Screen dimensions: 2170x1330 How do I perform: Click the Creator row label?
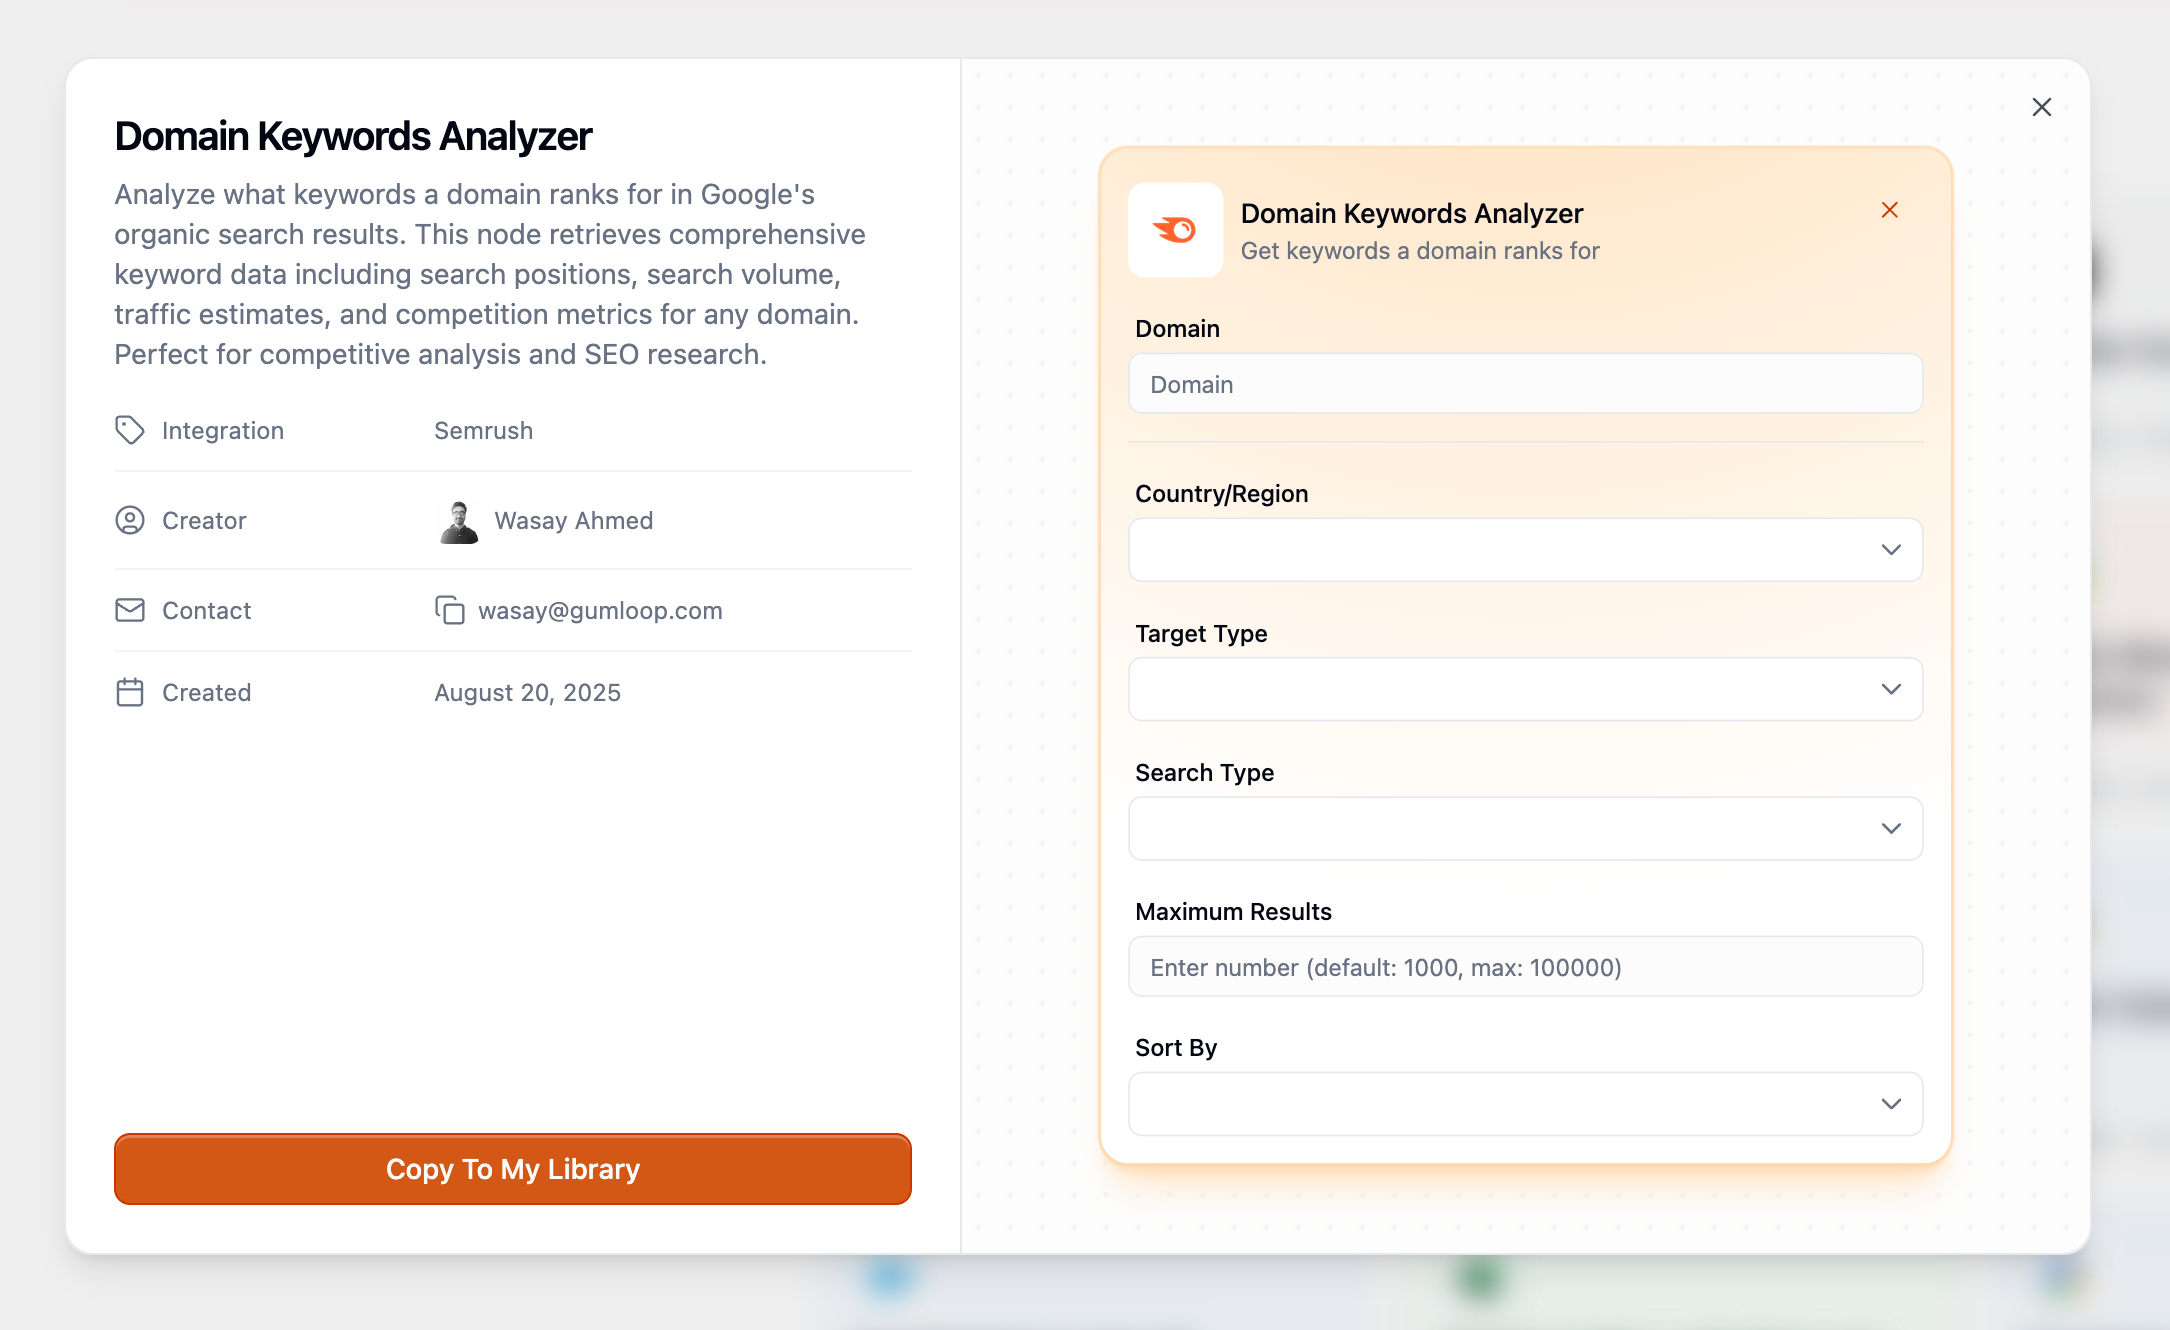pyautogui.click(x=204, y=521)
